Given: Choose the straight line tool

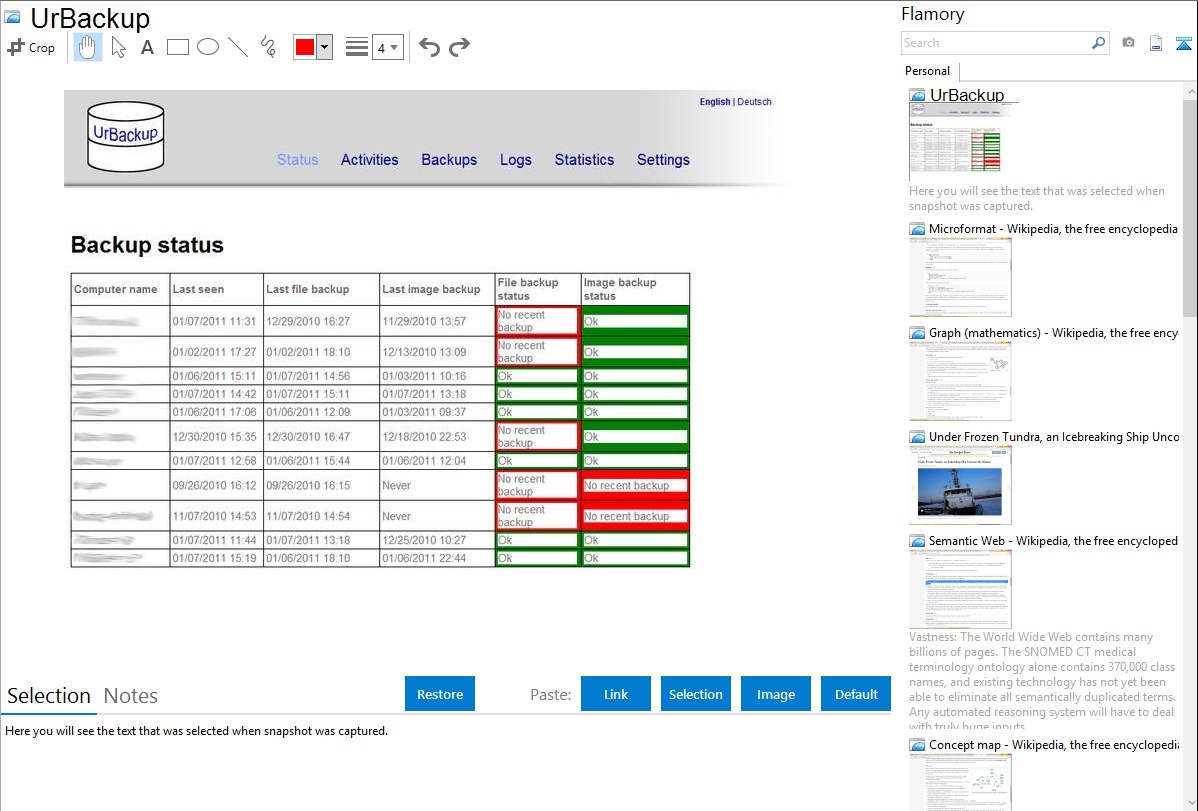Looking at the screenshot, I should pyautogui.click(x=238, y=47).
